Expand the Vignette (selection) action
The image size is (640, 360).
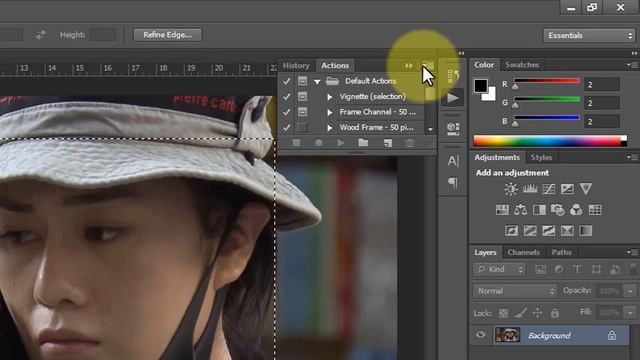click(330, 97)
